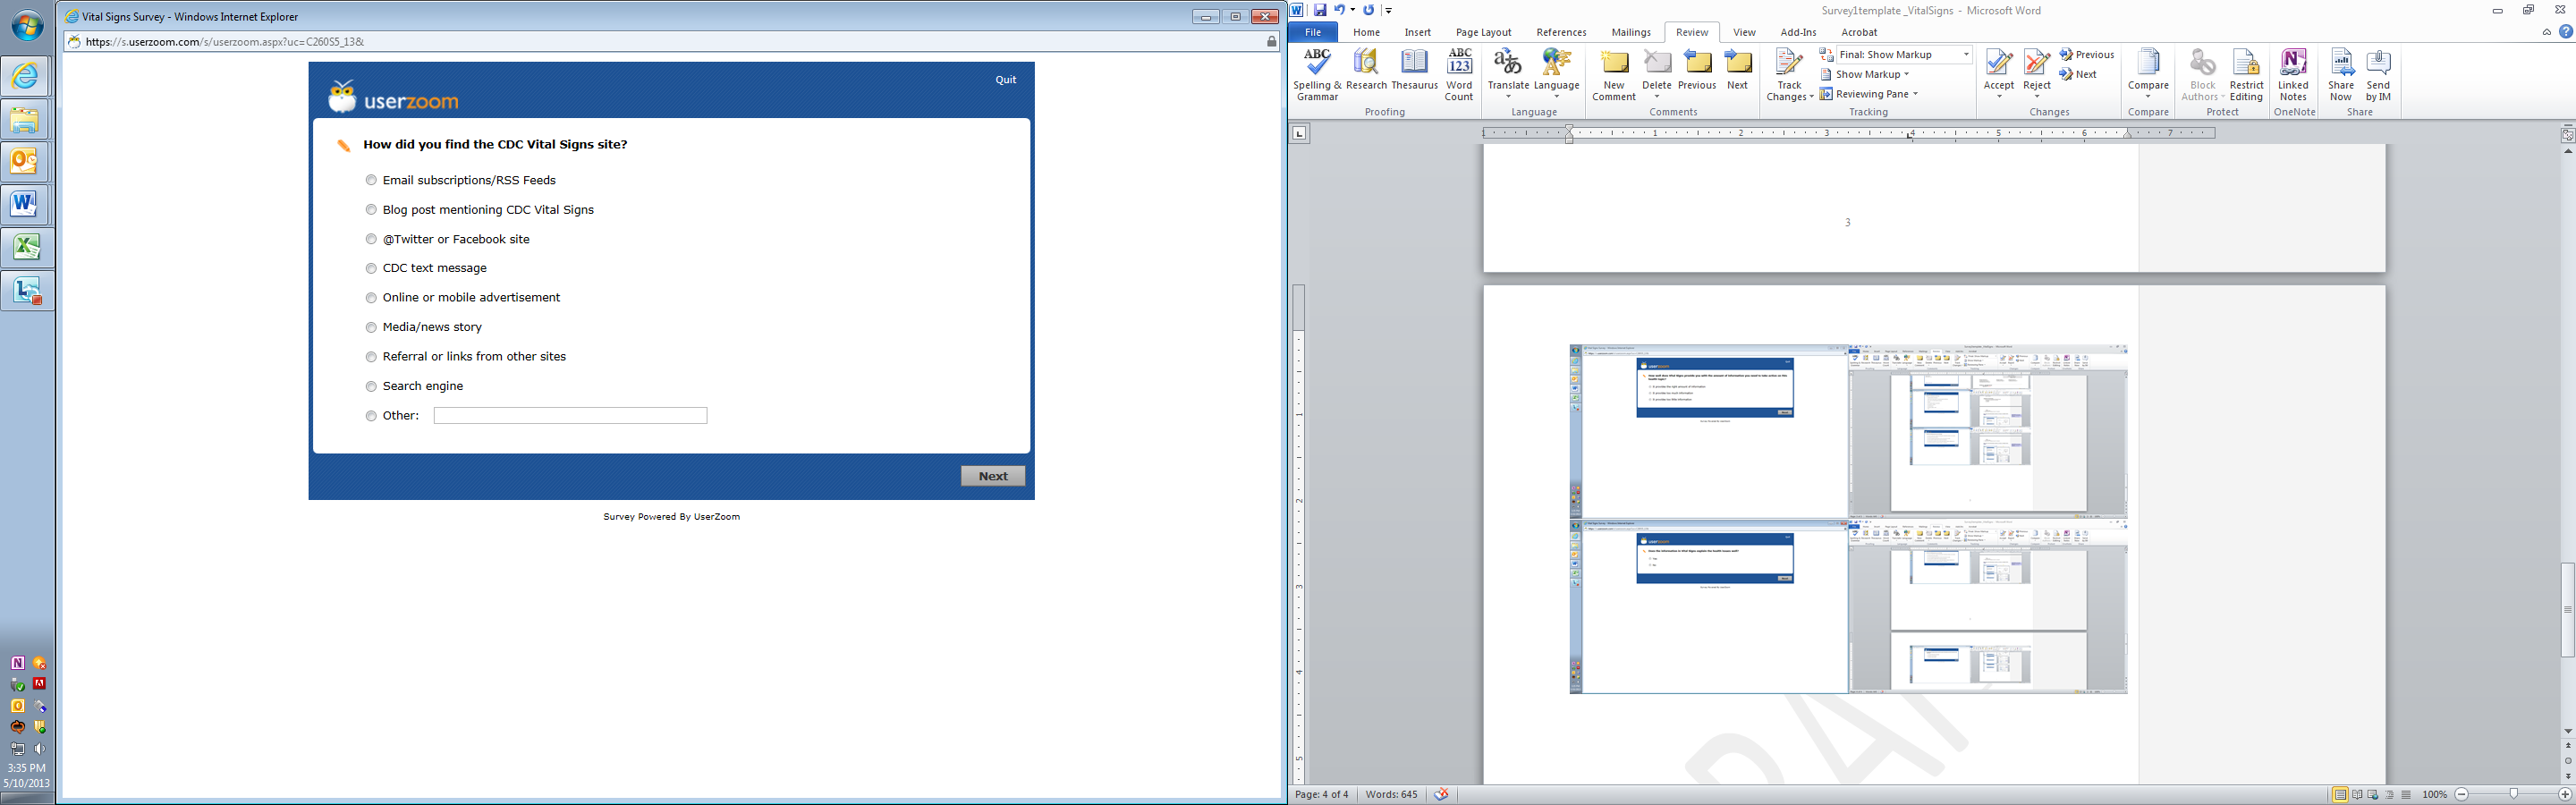Insert a New Comment

[x=1614, y=74]
